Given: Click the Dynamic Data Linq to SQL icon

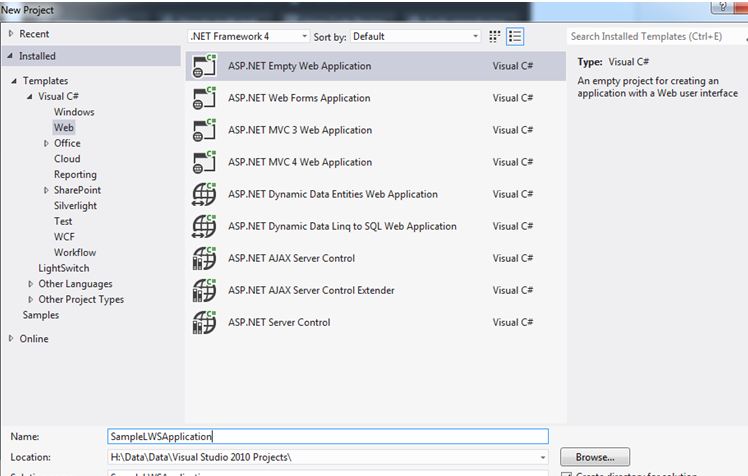Looking at the screenshot, I should 204,226.
